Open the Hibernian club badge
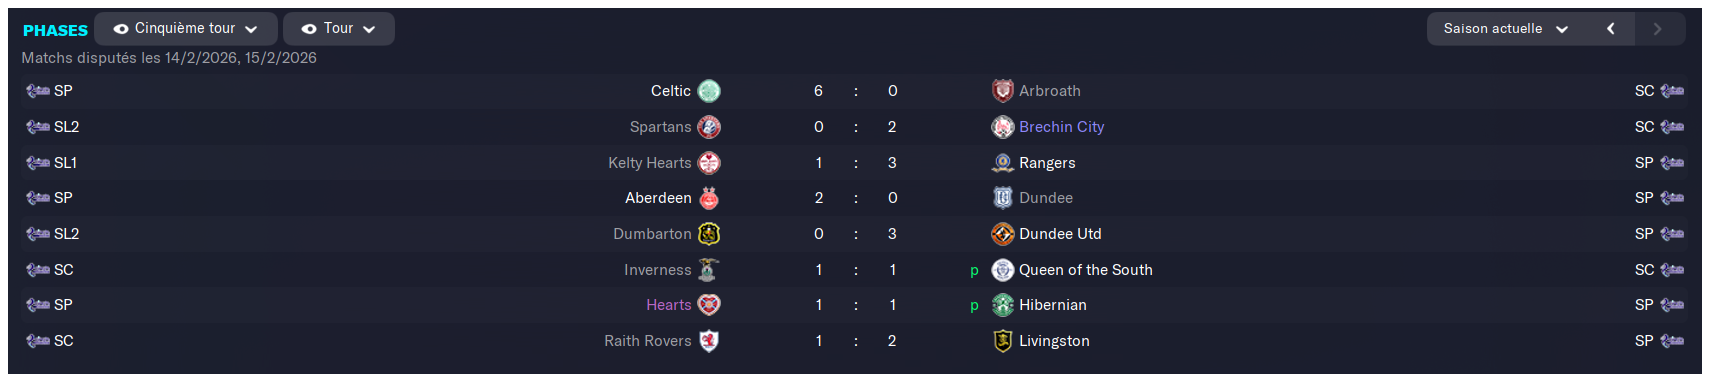This screenshot has height=382, width=1710. coord(1002,305)
